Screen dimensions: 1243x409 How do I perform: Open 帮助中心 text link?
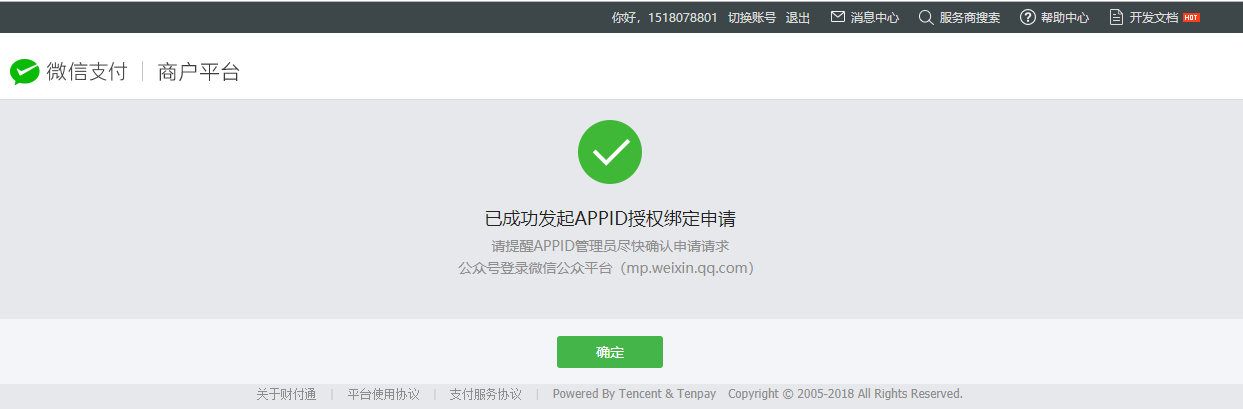click(x=1065, y=18)
